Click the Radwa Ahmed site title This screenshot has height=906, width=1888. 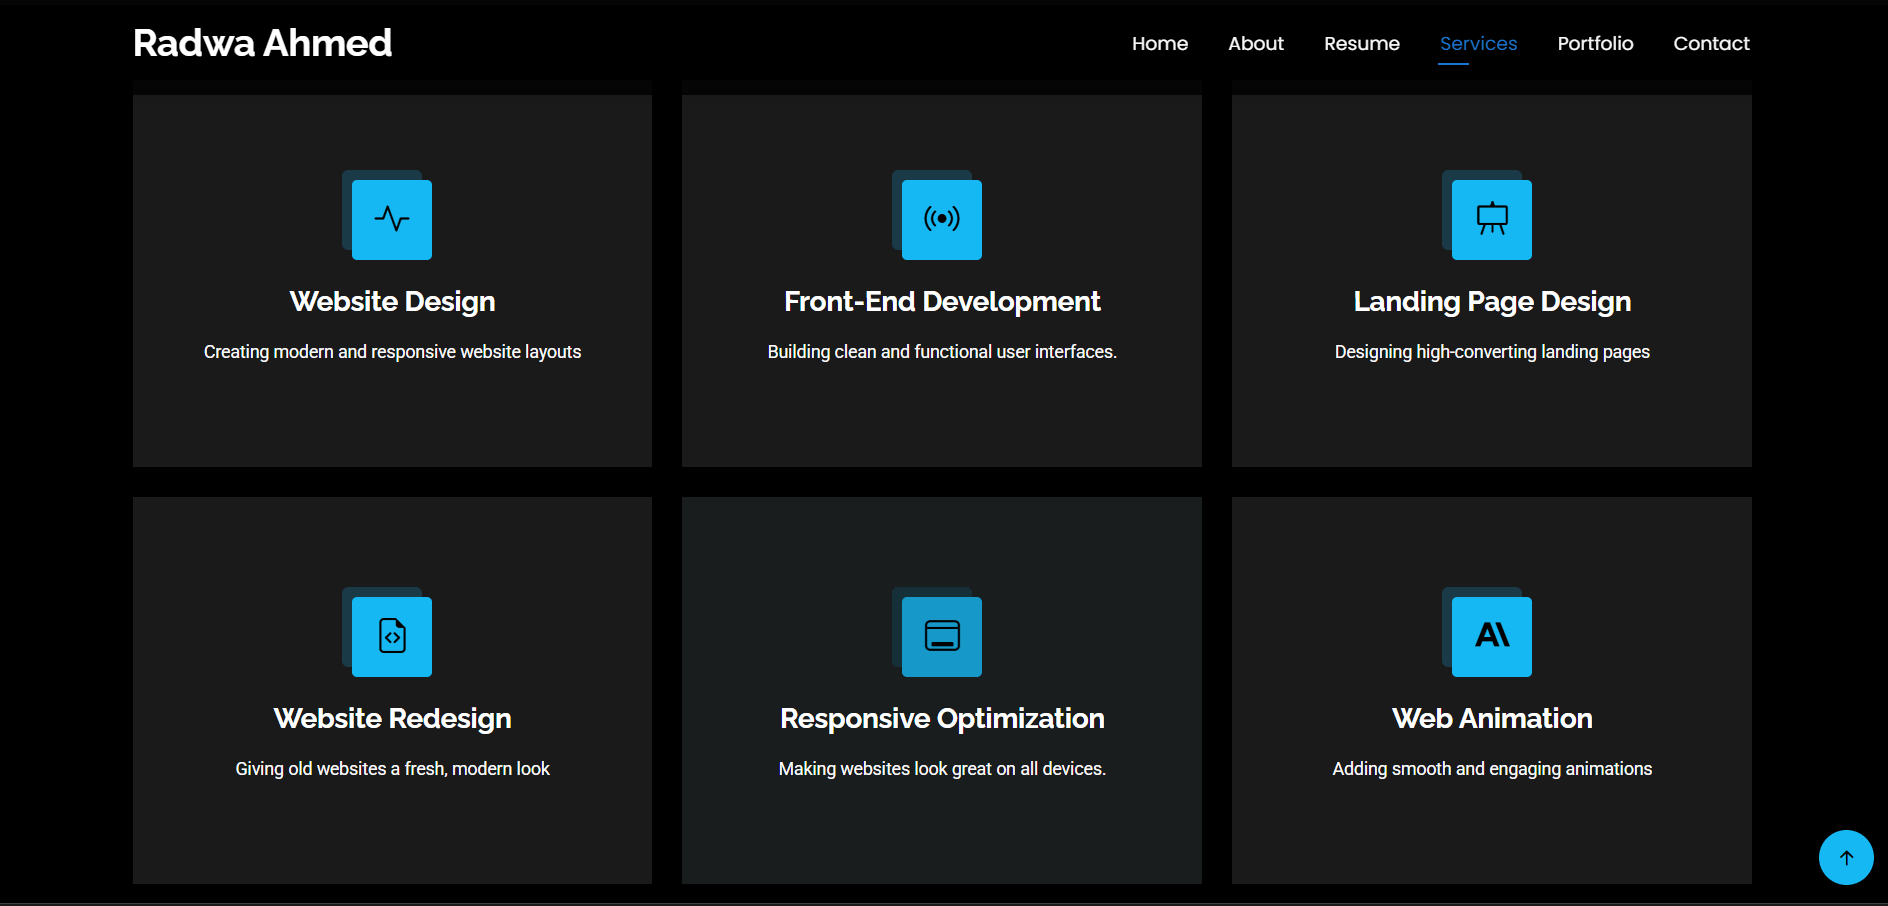(262, 42)
